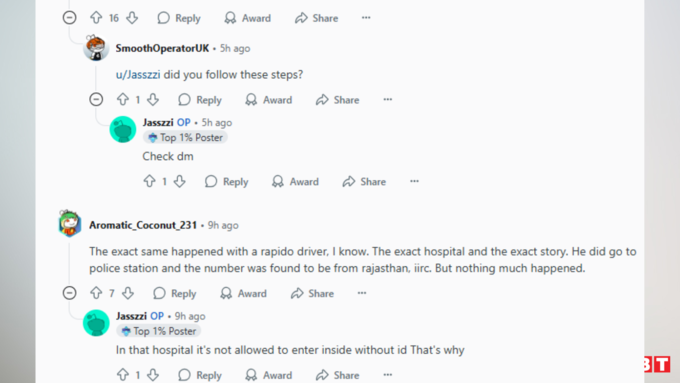Open more options on Aromatic_Coconut_231's comment
The height and width of the screenshot is (383, 680).
click(362, 293)
